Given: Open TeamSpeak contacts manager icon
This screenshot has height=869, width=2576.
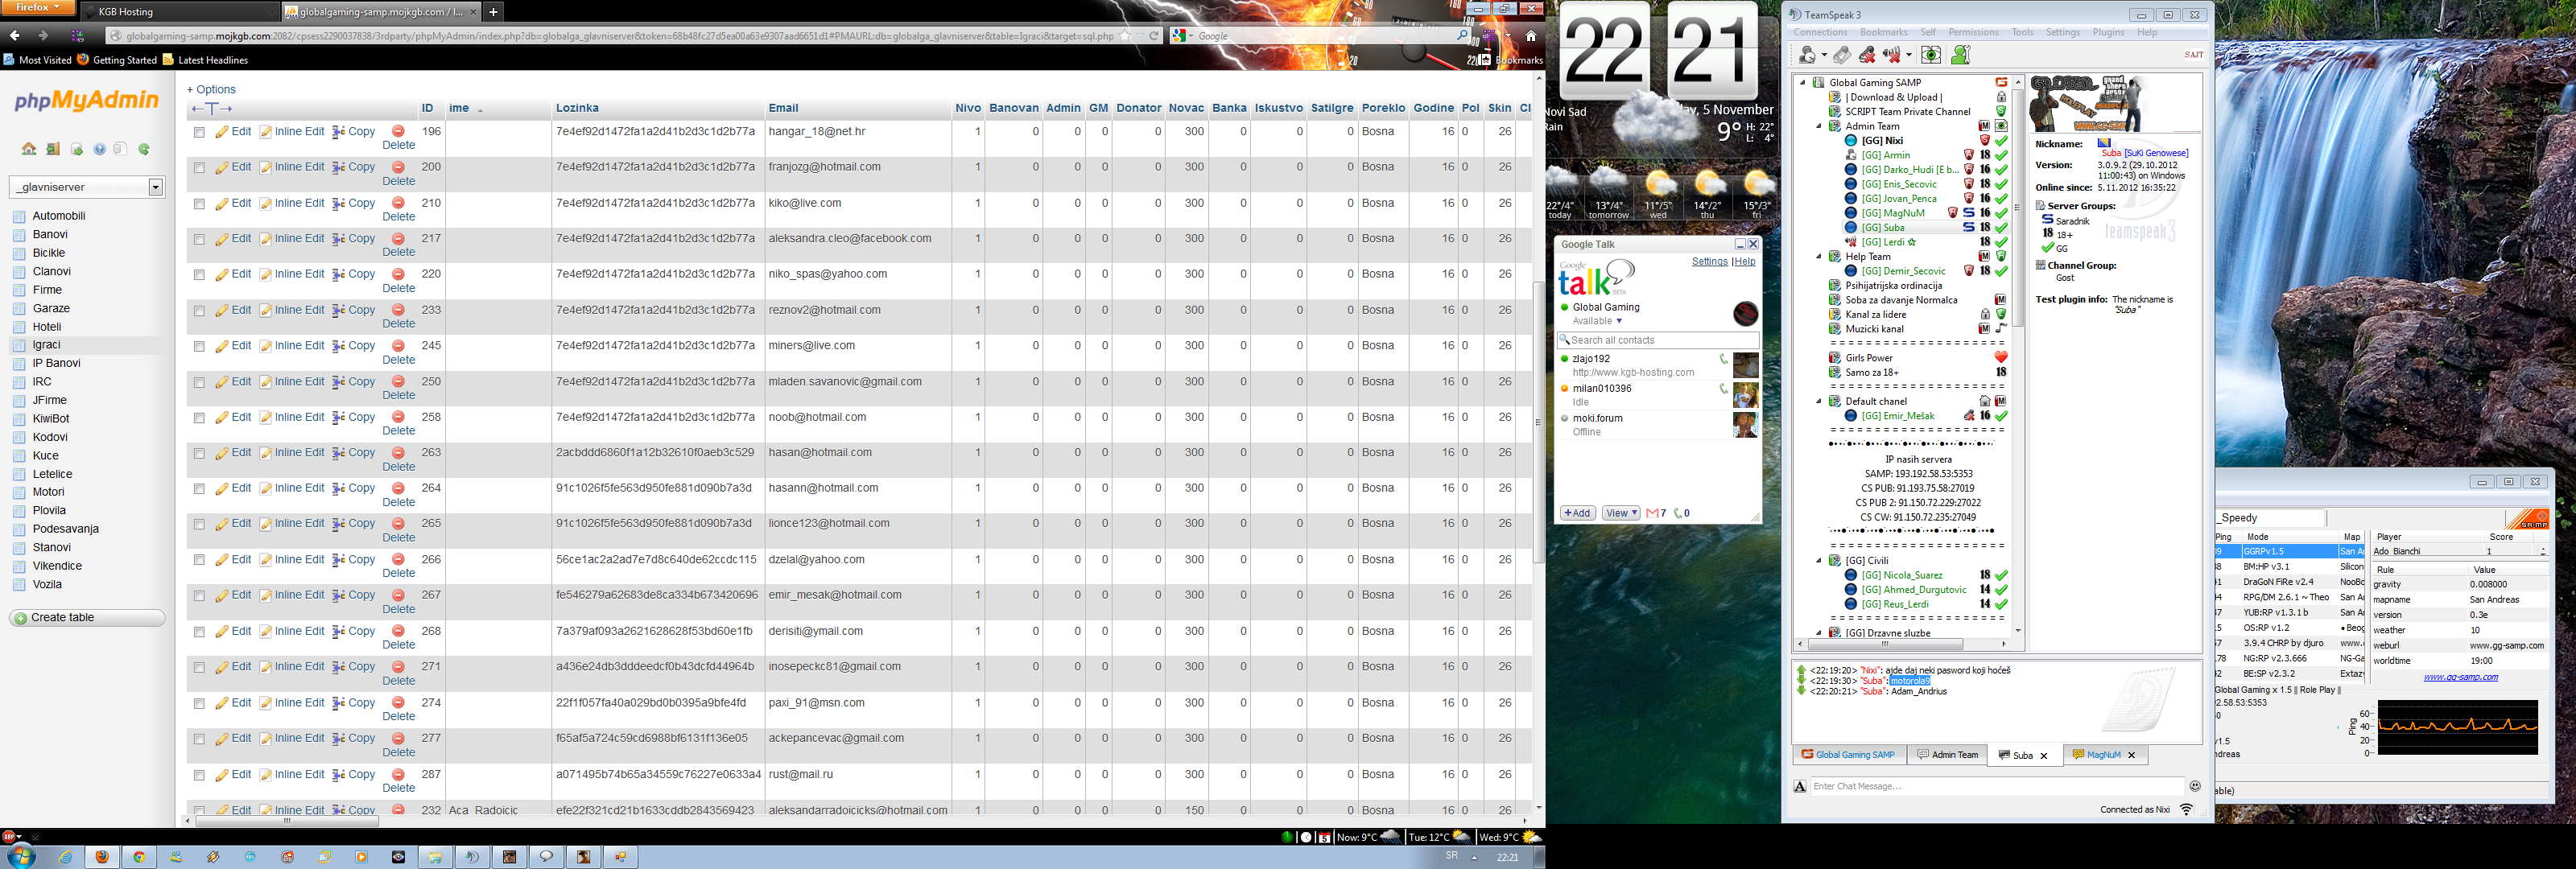Looking at the screenshot, I should [1960, 56].
